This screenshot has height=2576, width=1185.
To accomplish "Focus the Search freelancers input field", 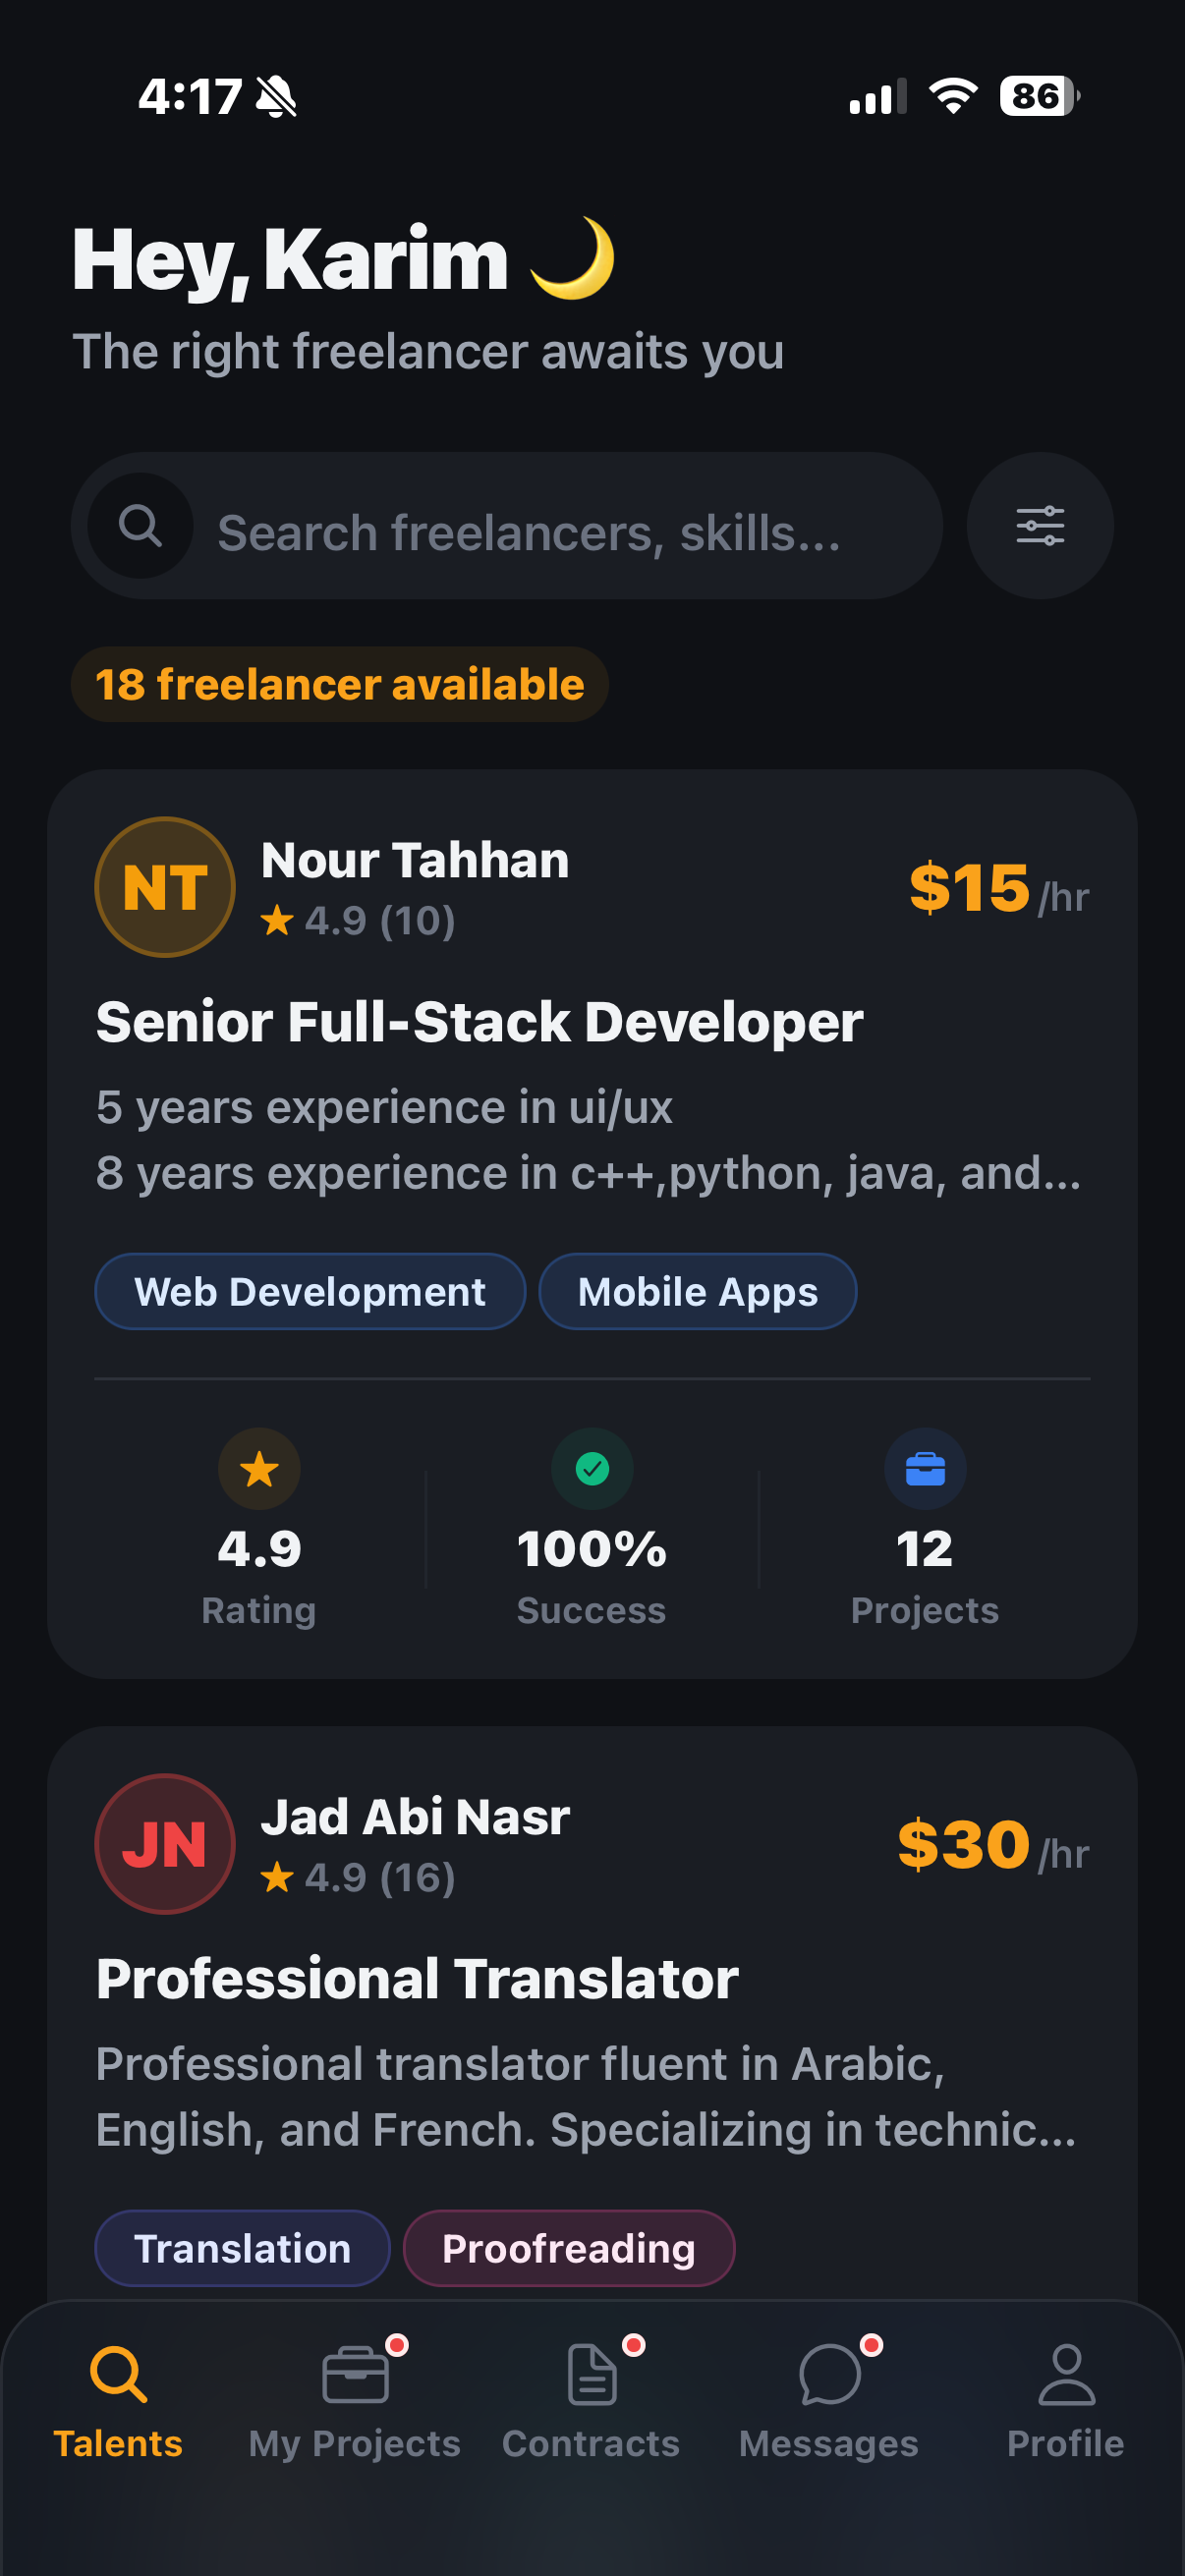I will point(560,532).
